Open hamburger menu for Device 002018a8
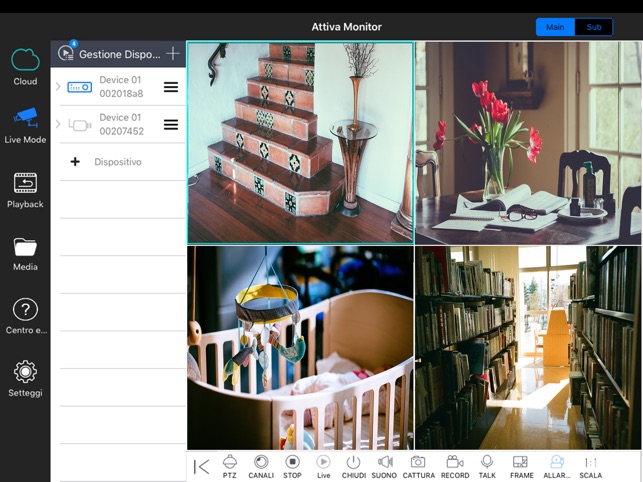Screen dimensions: 643x482 171,87
